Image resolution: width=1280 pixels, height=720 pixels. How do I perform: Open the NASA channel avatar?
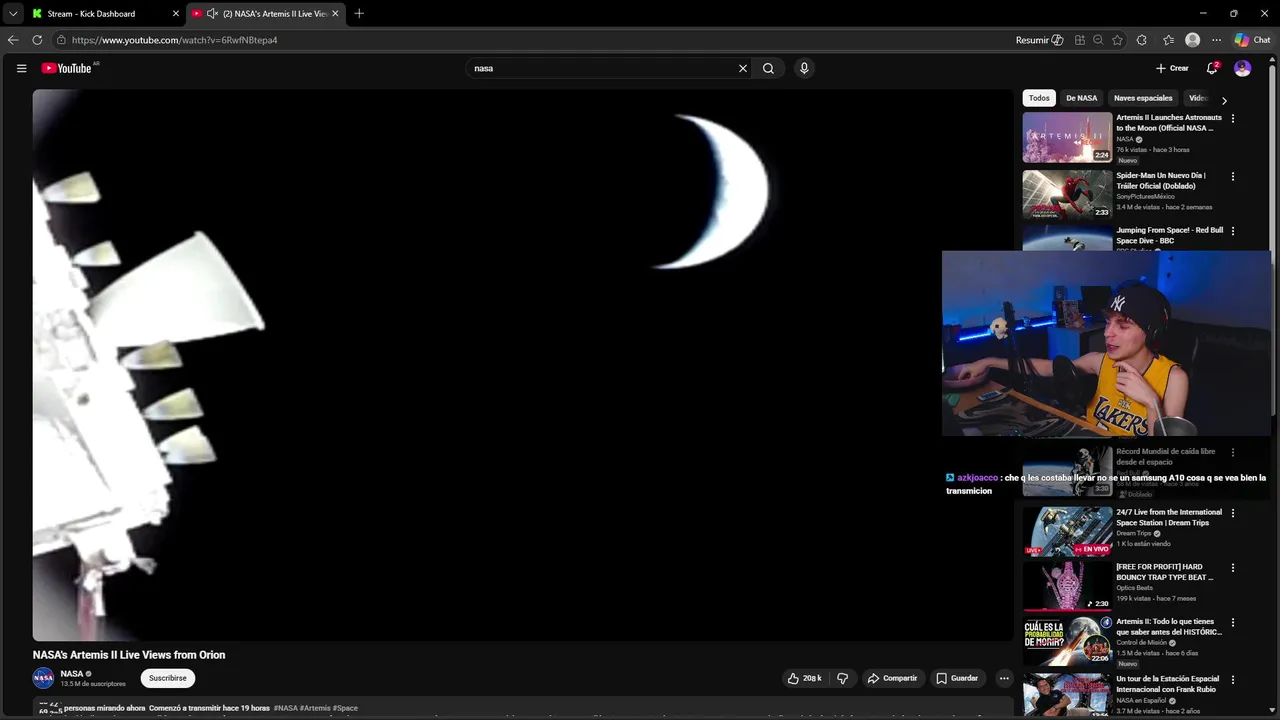(43, 678)
